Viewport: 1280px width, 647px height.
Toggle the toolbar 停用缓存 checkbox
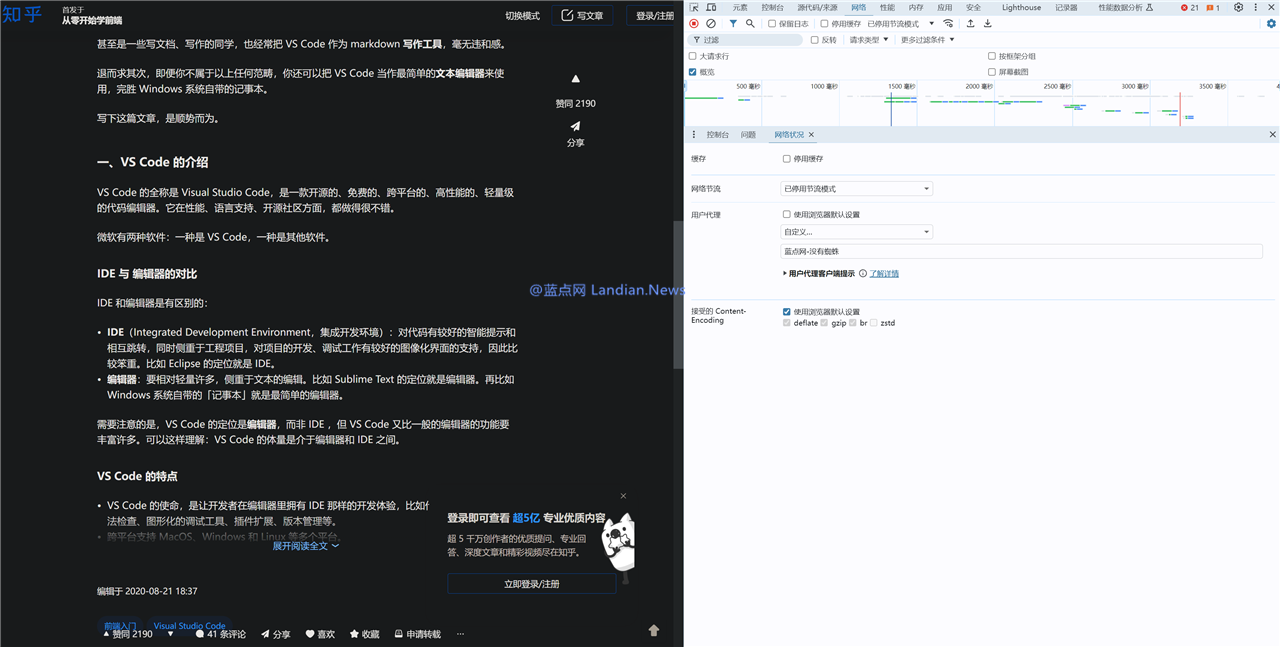point(824,24)
